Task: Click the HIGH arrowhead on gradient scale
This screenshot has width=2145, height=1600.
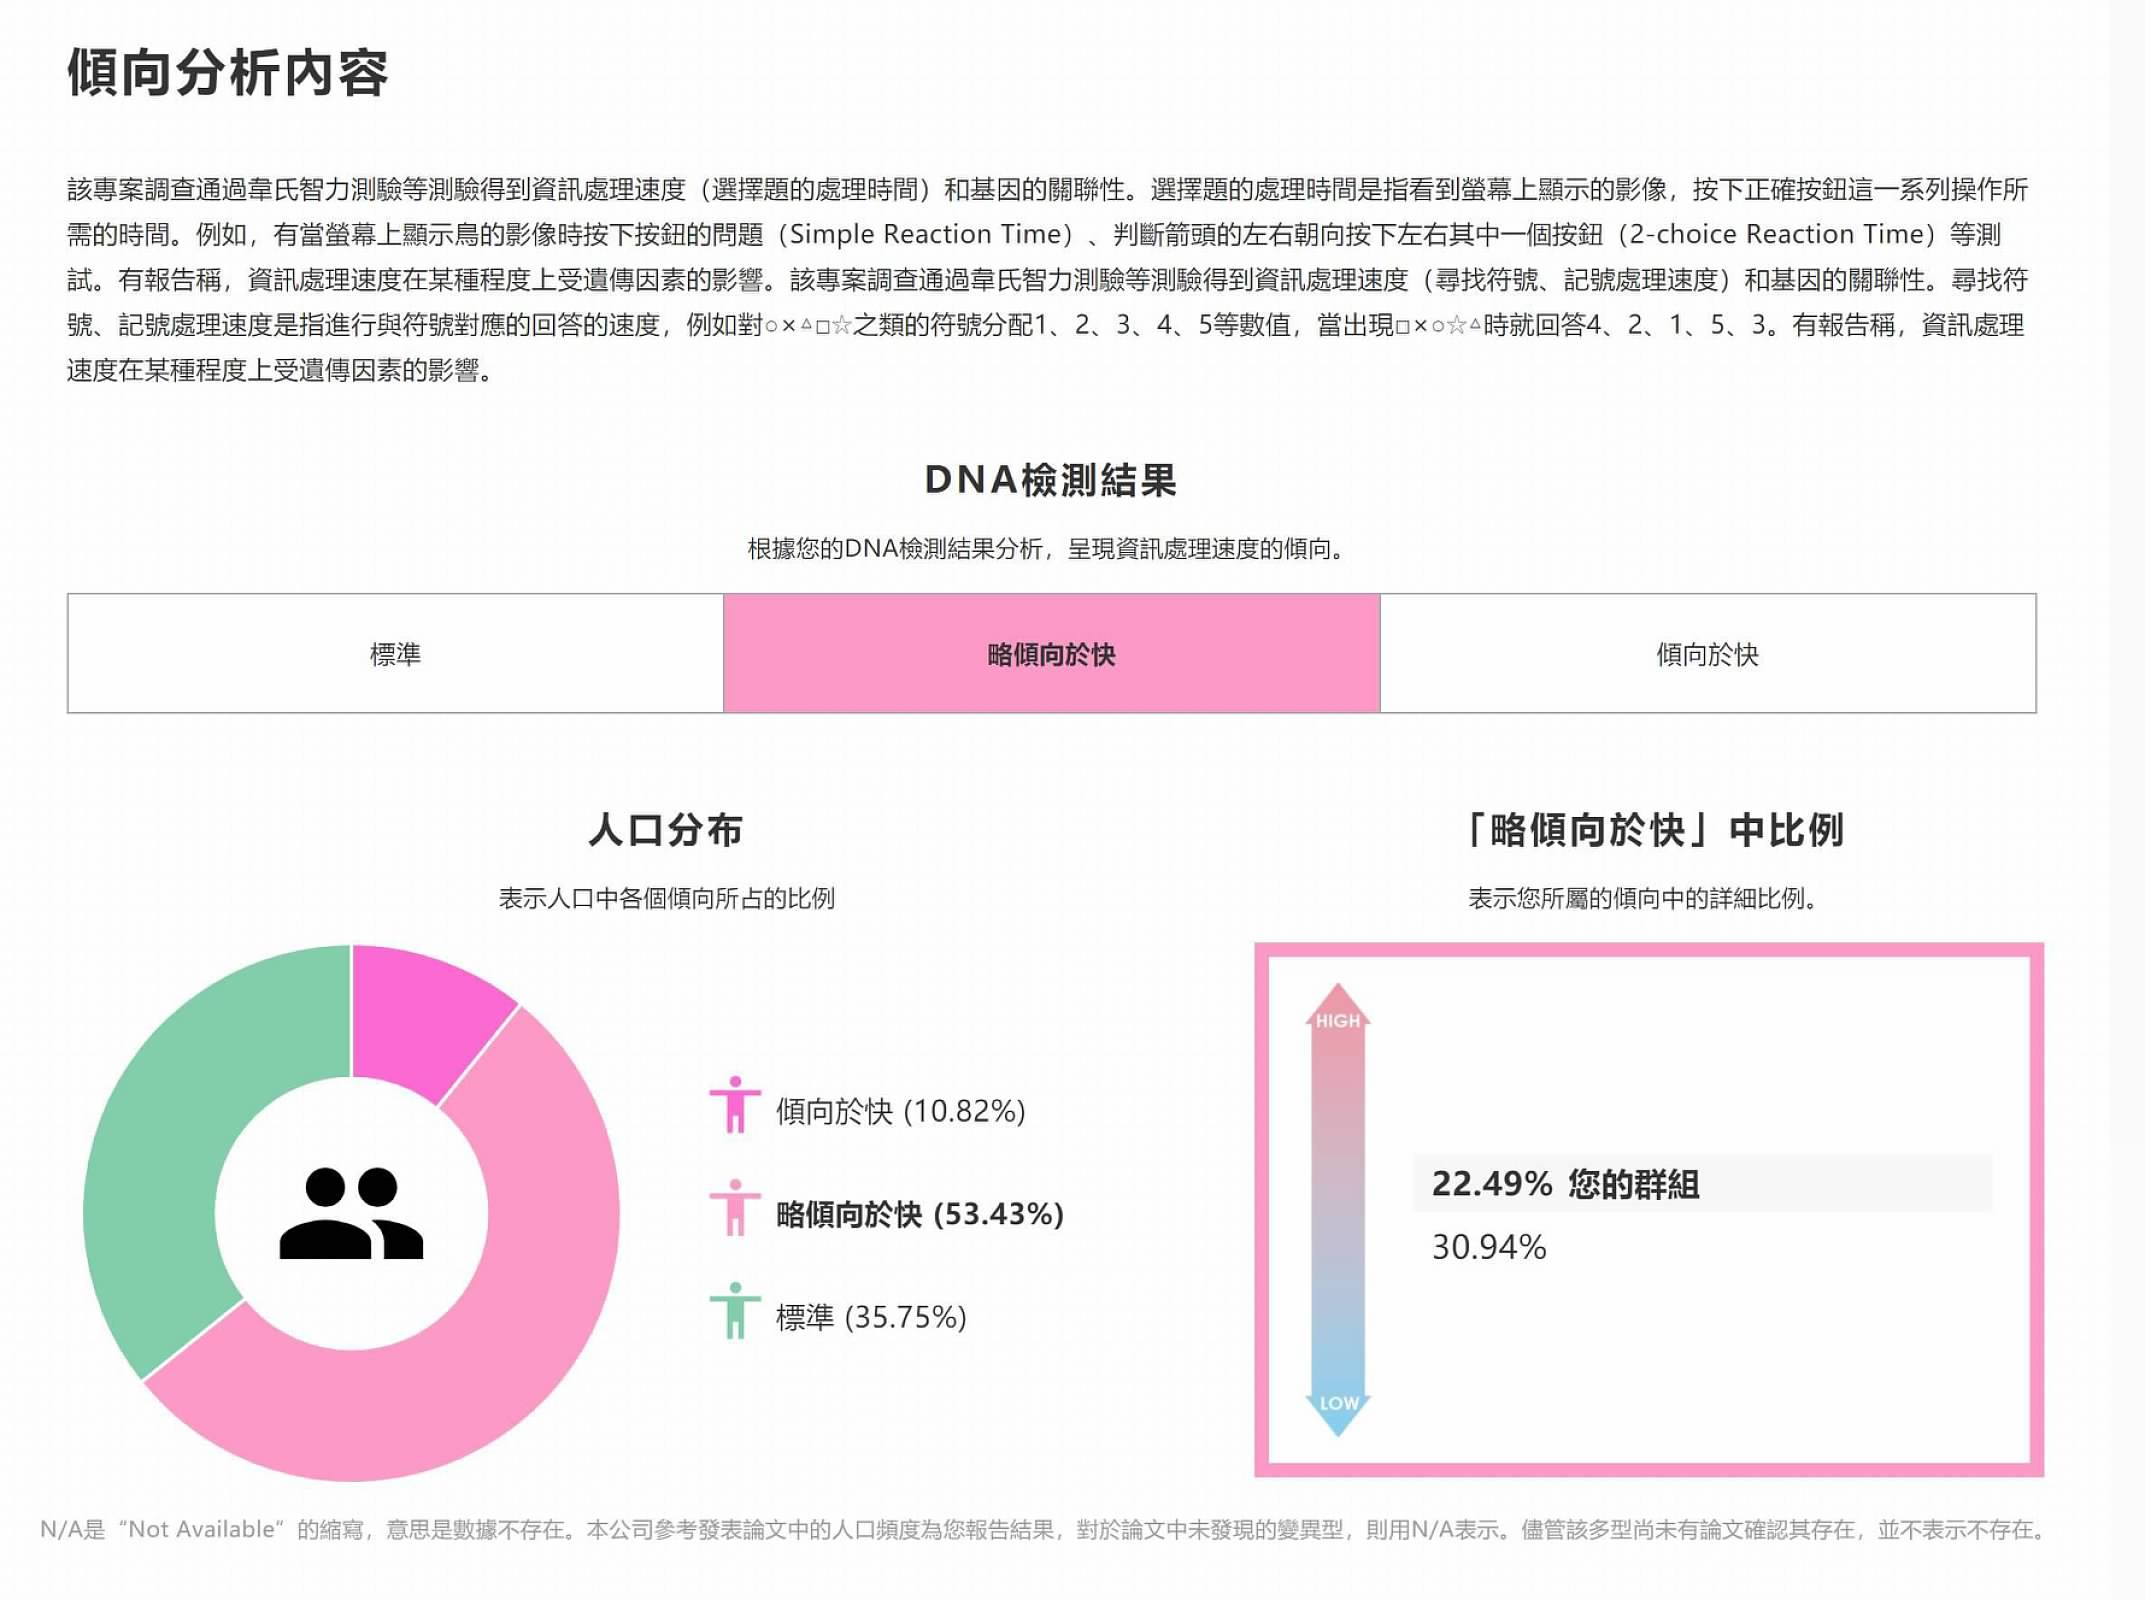Action: pyautogui.click(x=1337, y=1007)
